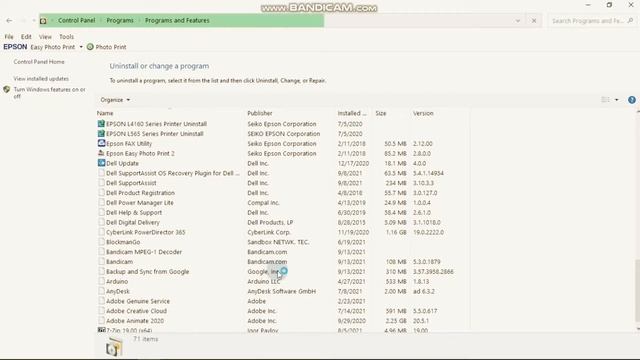Select the Adobe Genuine Service entry
This screenshot has width=640, height=360.
(x=138, y=301)
